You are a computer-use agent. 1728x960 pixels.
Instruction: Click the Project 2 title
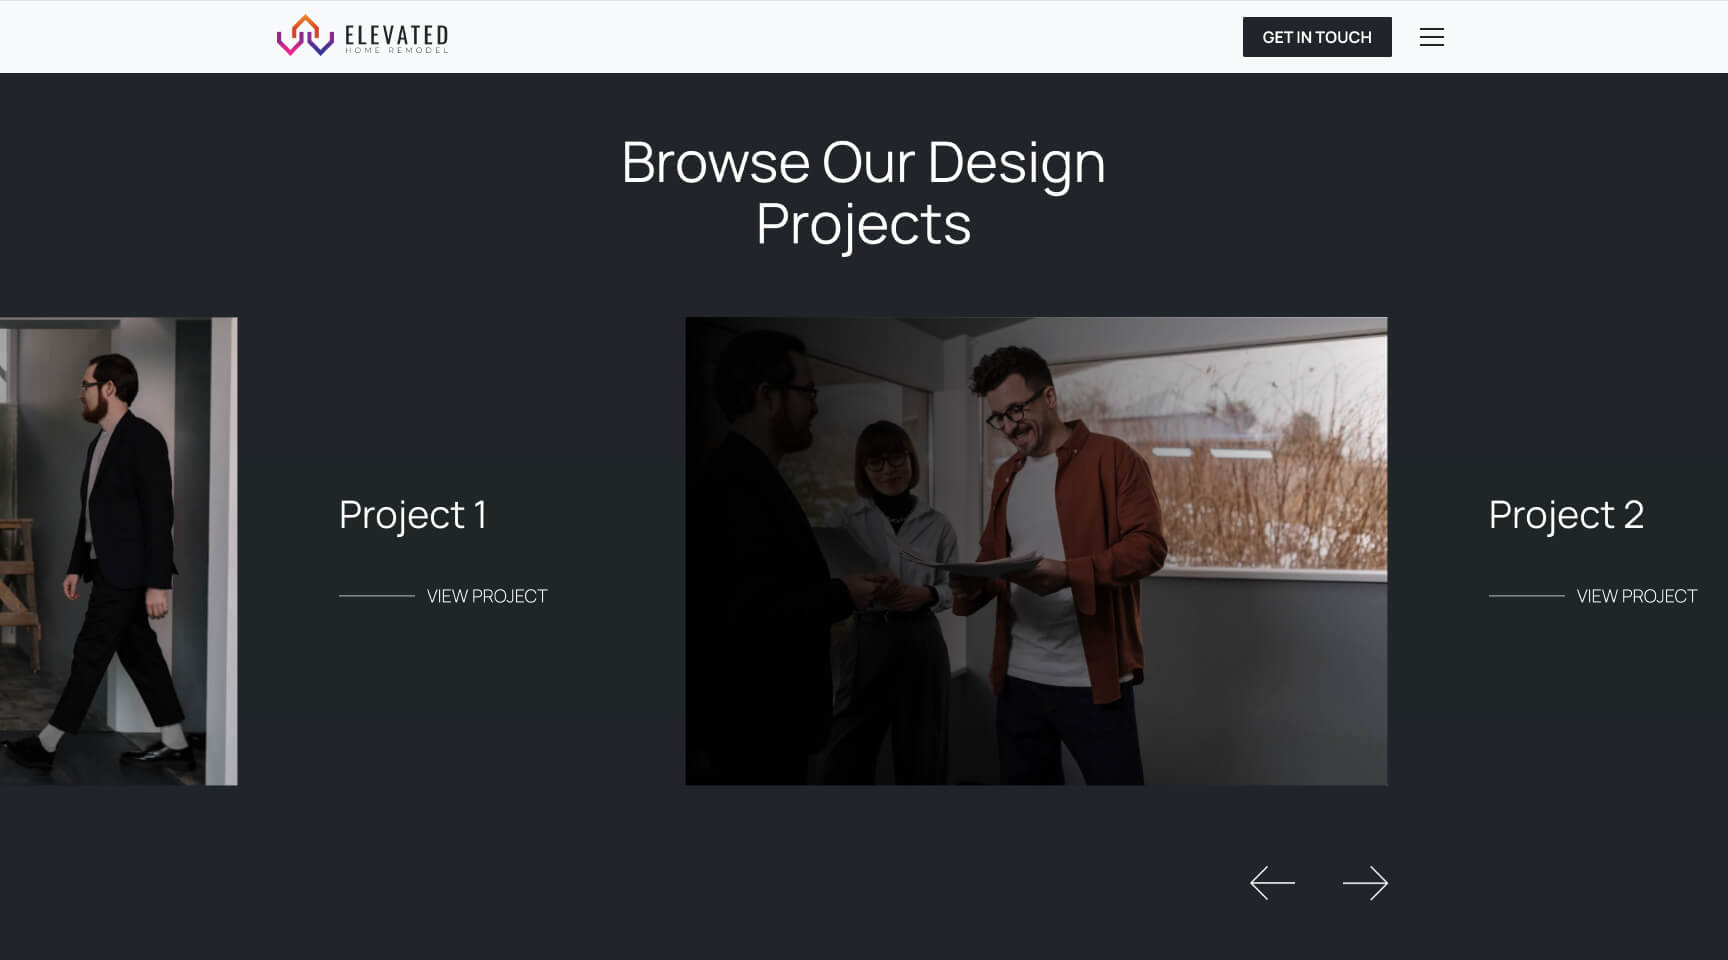coord(1566,515)
